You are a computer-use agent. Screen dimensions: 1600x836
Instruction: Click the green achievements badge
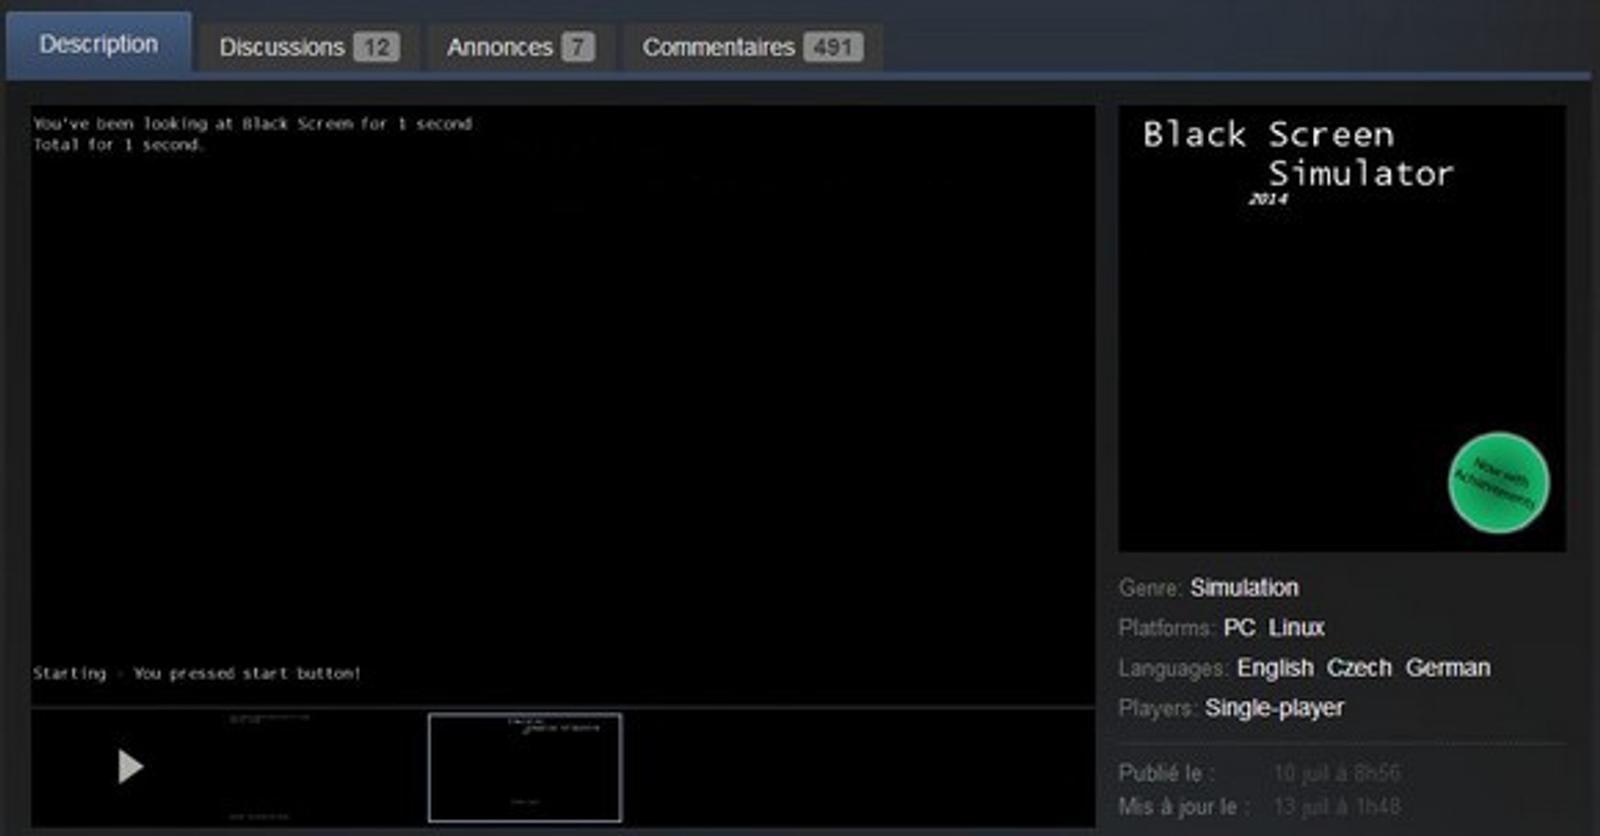point(1498,483)
